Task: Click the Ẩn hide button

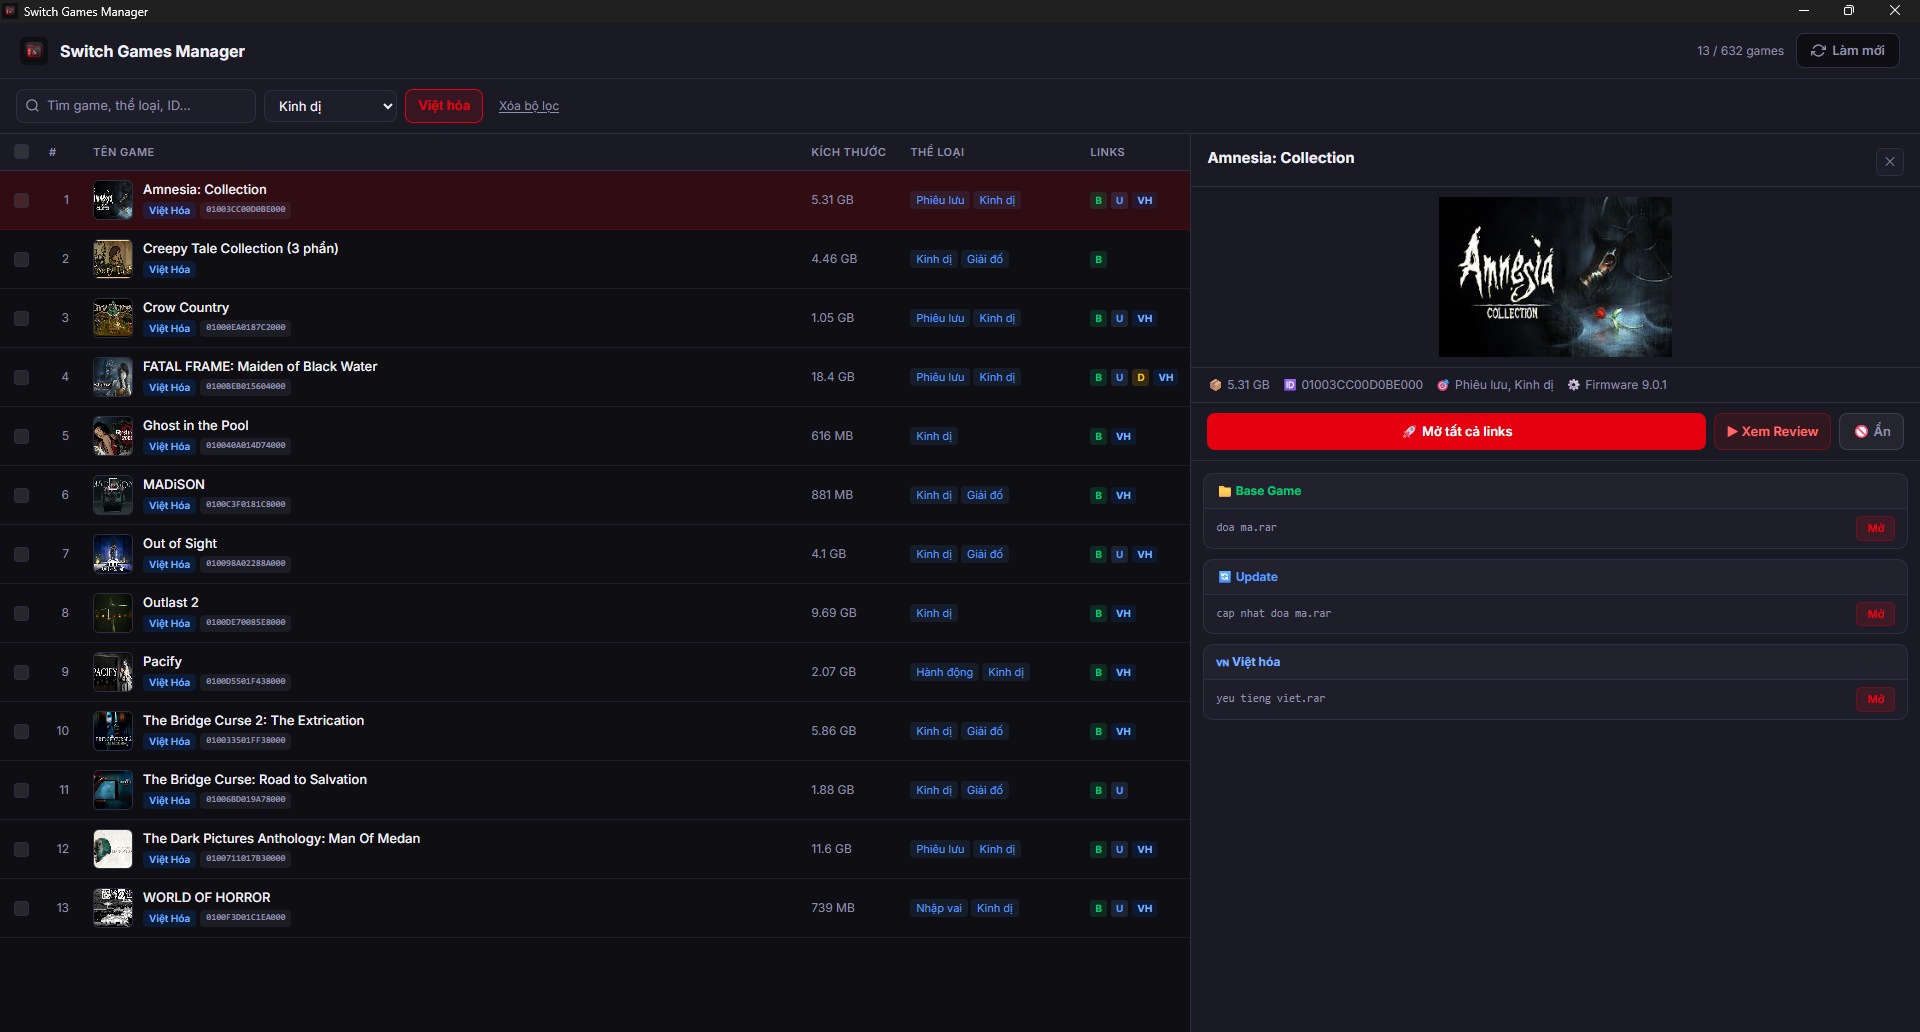Action: click(x=1871, y=432)
